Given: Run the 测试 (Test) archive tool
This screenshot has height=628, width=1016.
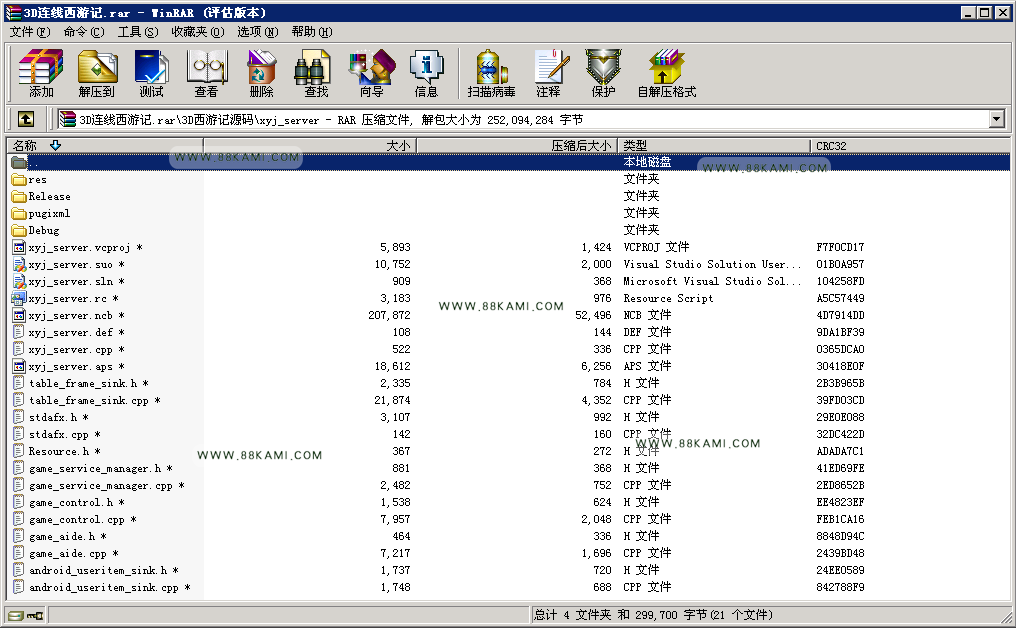Looking at the screenshot, I should [x=152, y=73].
